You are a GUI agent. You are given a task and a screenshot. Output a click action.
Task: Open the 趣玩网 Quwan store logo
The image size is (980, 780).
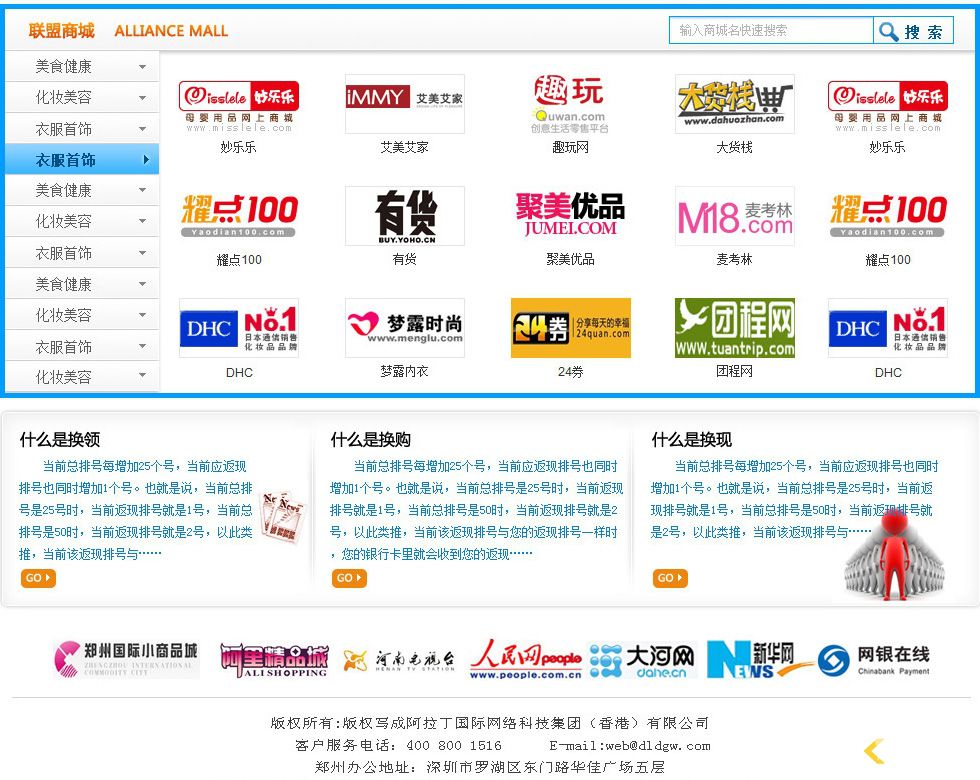click(569, 104)
